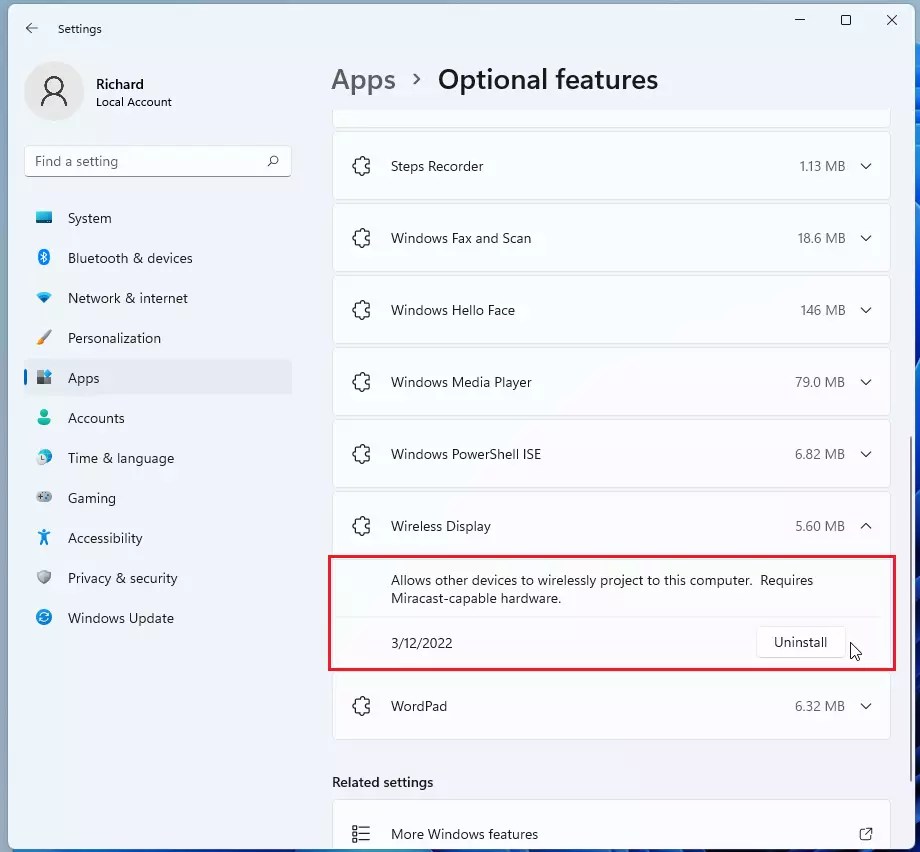Select the Accounts icon in sidebar
This screenshot has height=852, width=920.
click(x=42, y=418)
